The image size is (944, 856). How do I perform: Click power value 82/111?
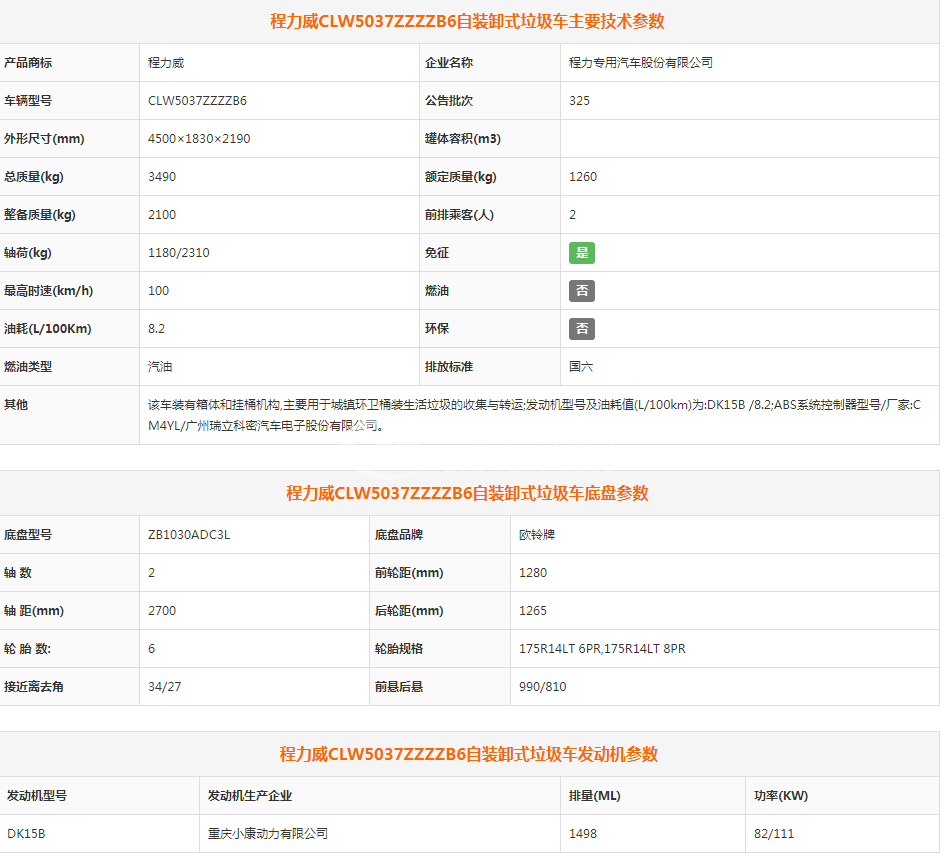click(774, 833)
